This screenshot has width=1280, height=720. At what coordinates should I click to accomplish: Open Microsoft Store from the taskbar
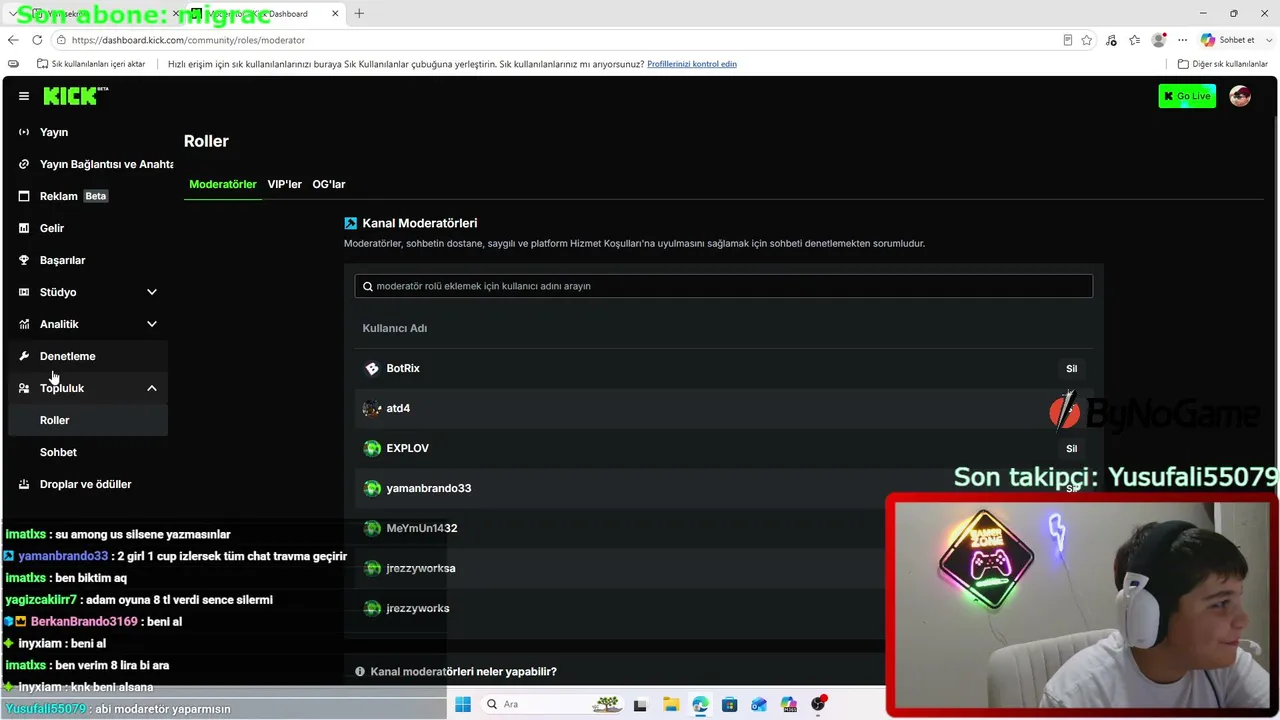click(729, 704)
